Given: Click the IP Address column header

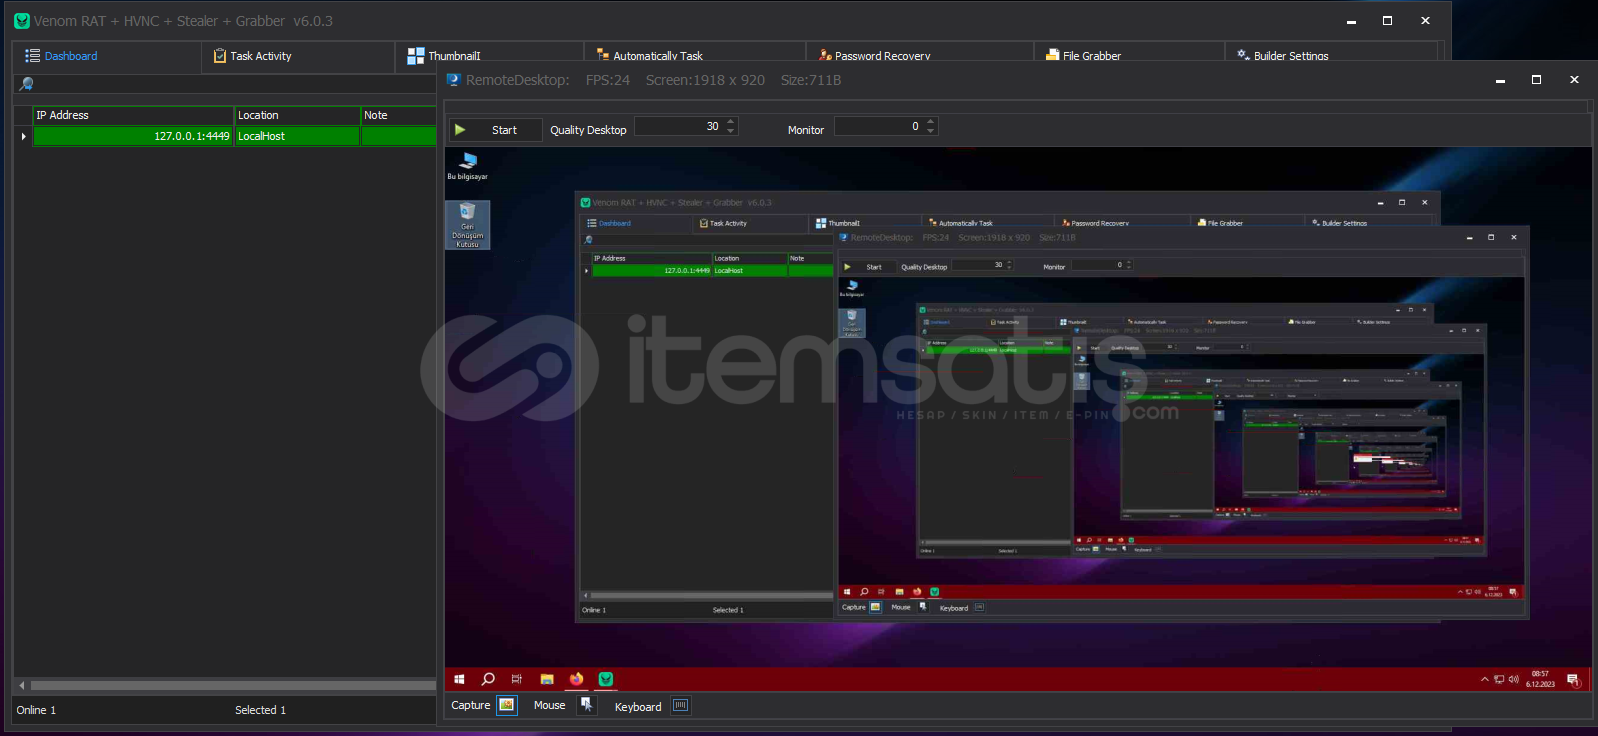Looking at the screenshot, I should tap(132, 115).
